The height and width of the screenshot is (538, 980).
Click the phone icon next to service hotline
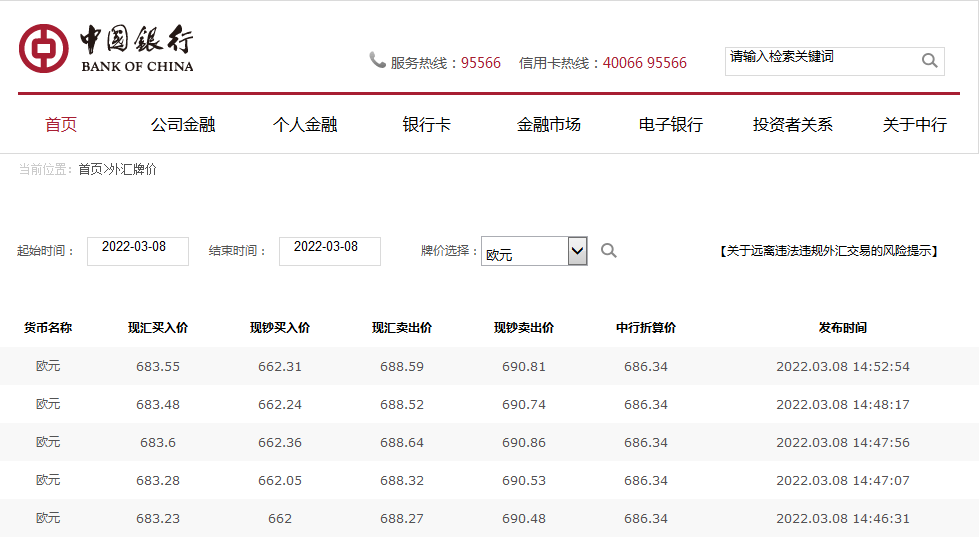(x=377, y=61)
